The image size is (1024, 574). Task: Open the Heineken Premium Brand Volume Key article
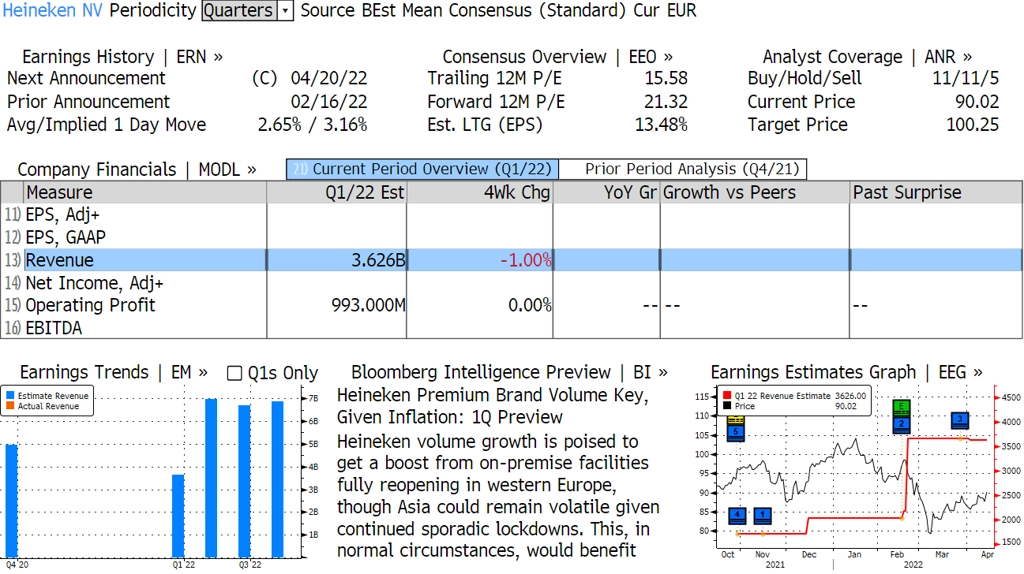click(492, 406)
